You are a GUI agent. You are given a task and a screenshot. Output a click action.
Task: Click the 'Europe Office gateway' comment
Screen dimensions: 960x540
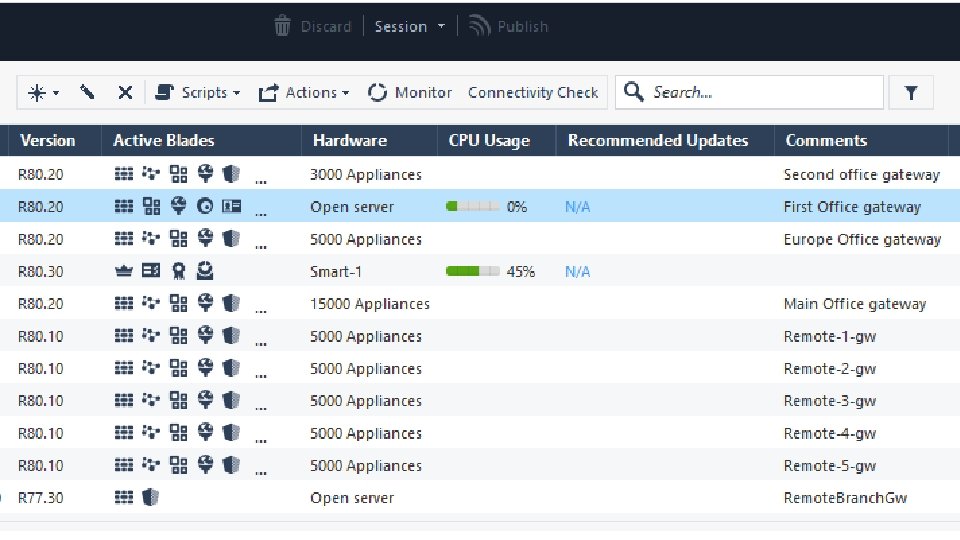click(862, 239)
